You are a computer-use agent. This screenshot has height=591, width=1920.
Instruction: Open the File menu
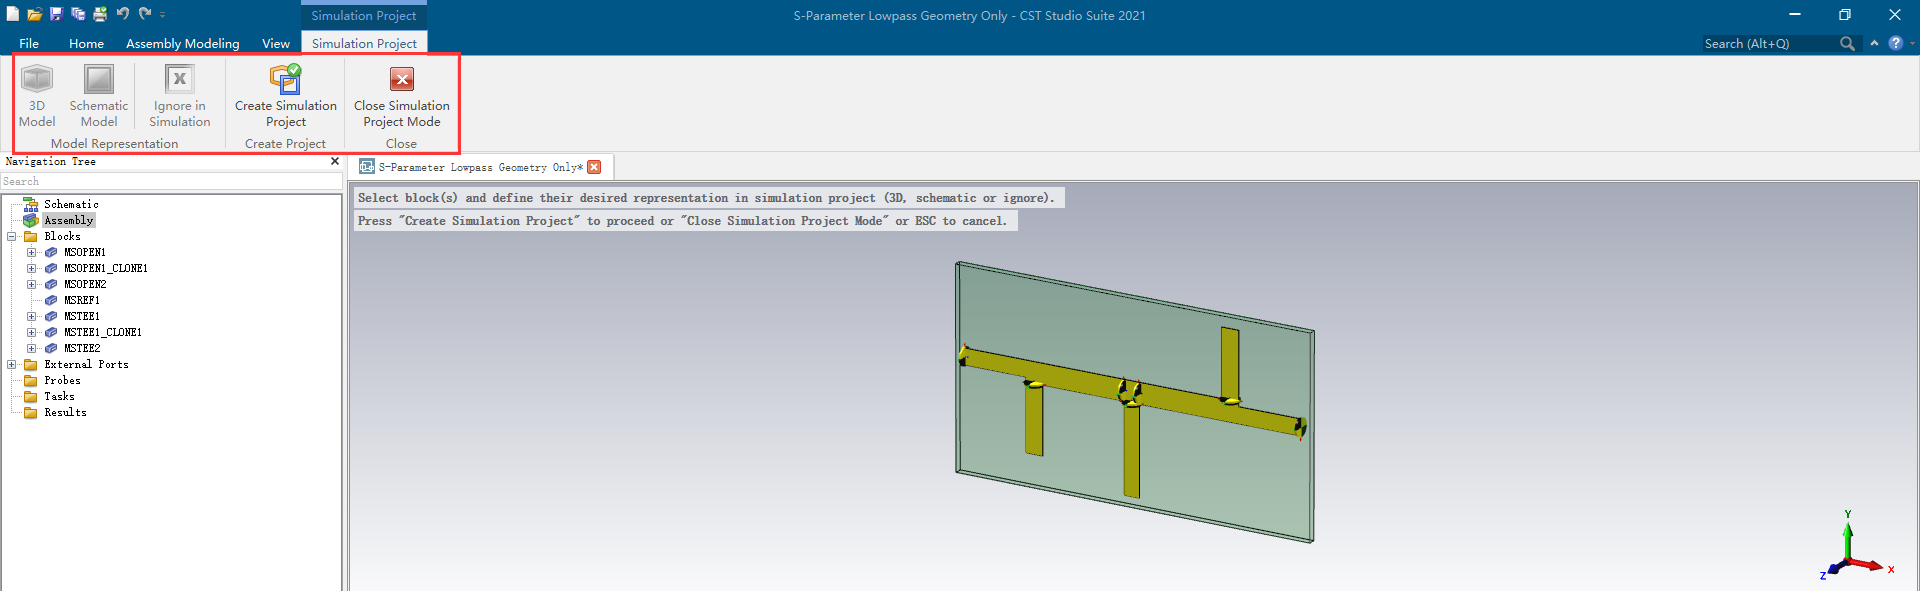pyautogui.click(x=29, y=43)
